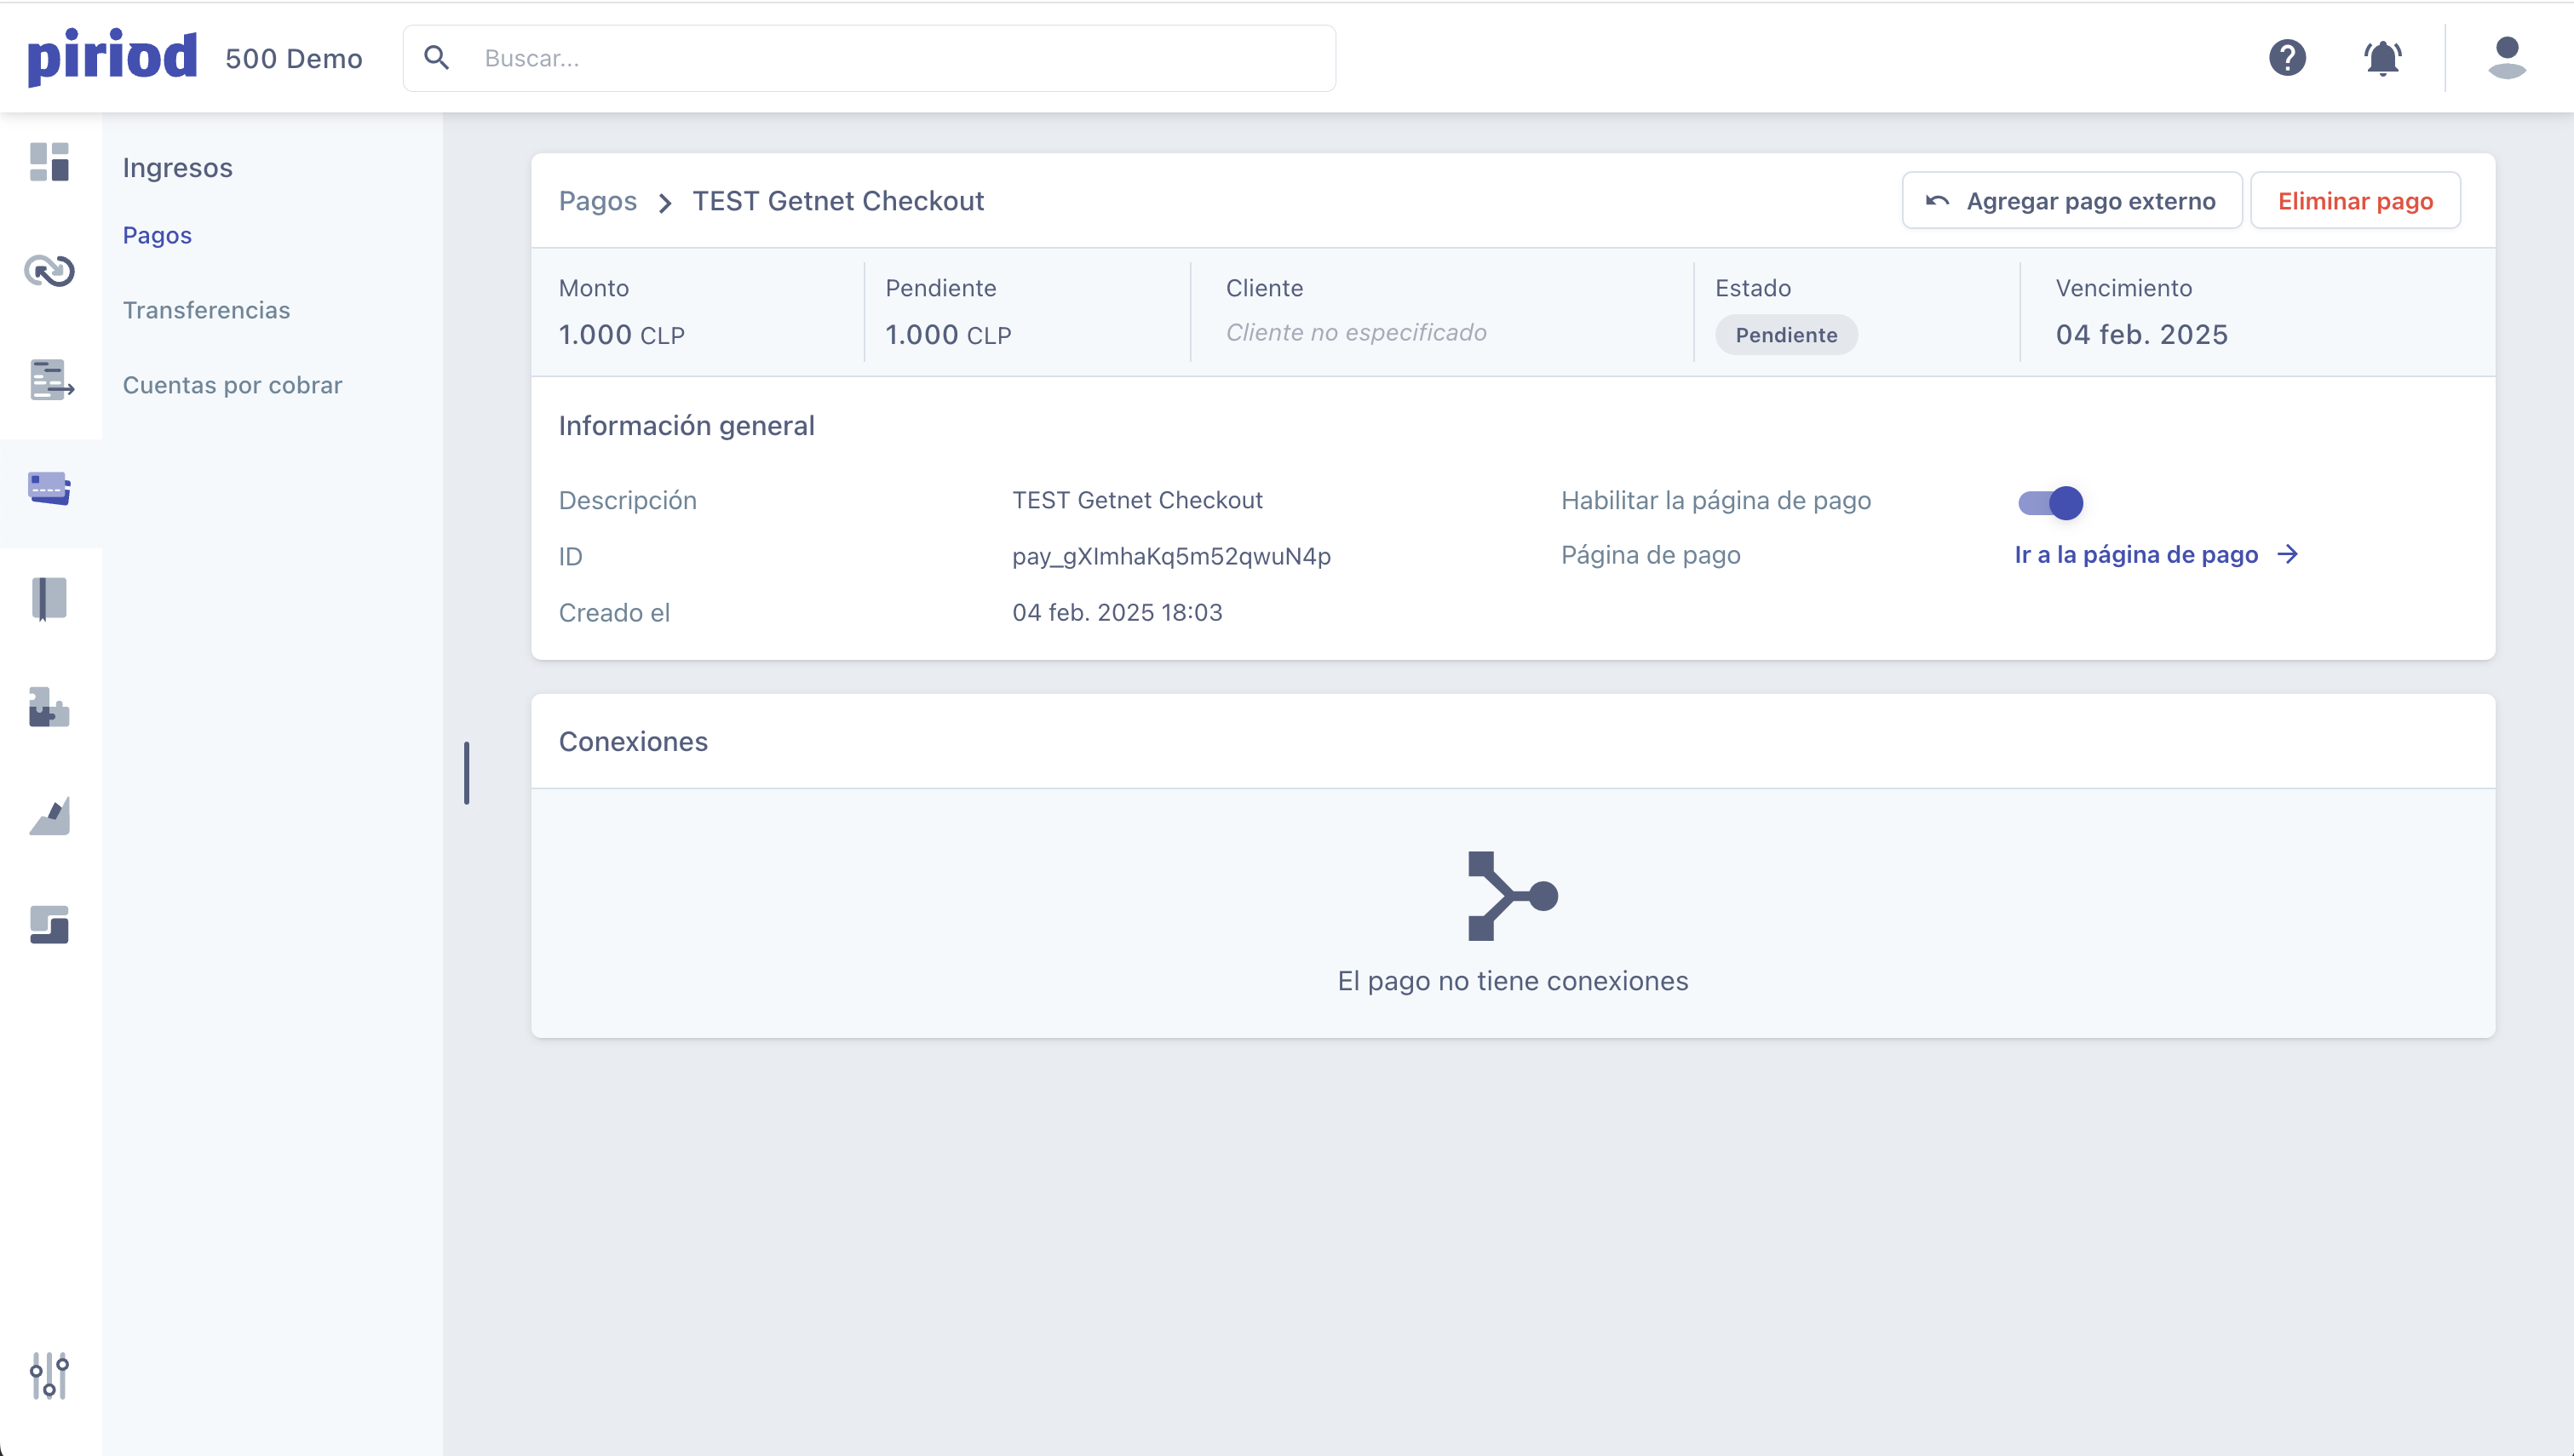This screenshot has width=2574, height=1456.
Task: Click the Buscar search field
Action: (868, 58)
